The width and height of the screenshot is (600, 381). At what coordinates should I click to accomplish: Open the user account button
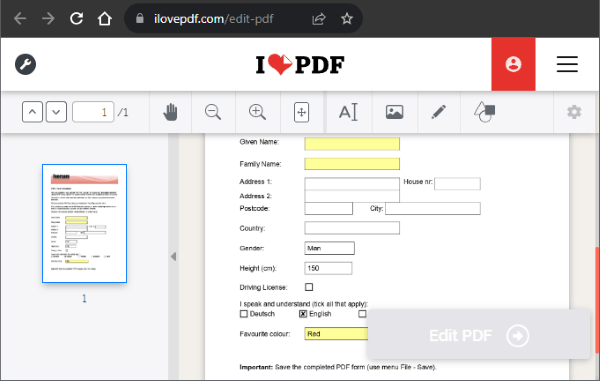pos(513,64)
